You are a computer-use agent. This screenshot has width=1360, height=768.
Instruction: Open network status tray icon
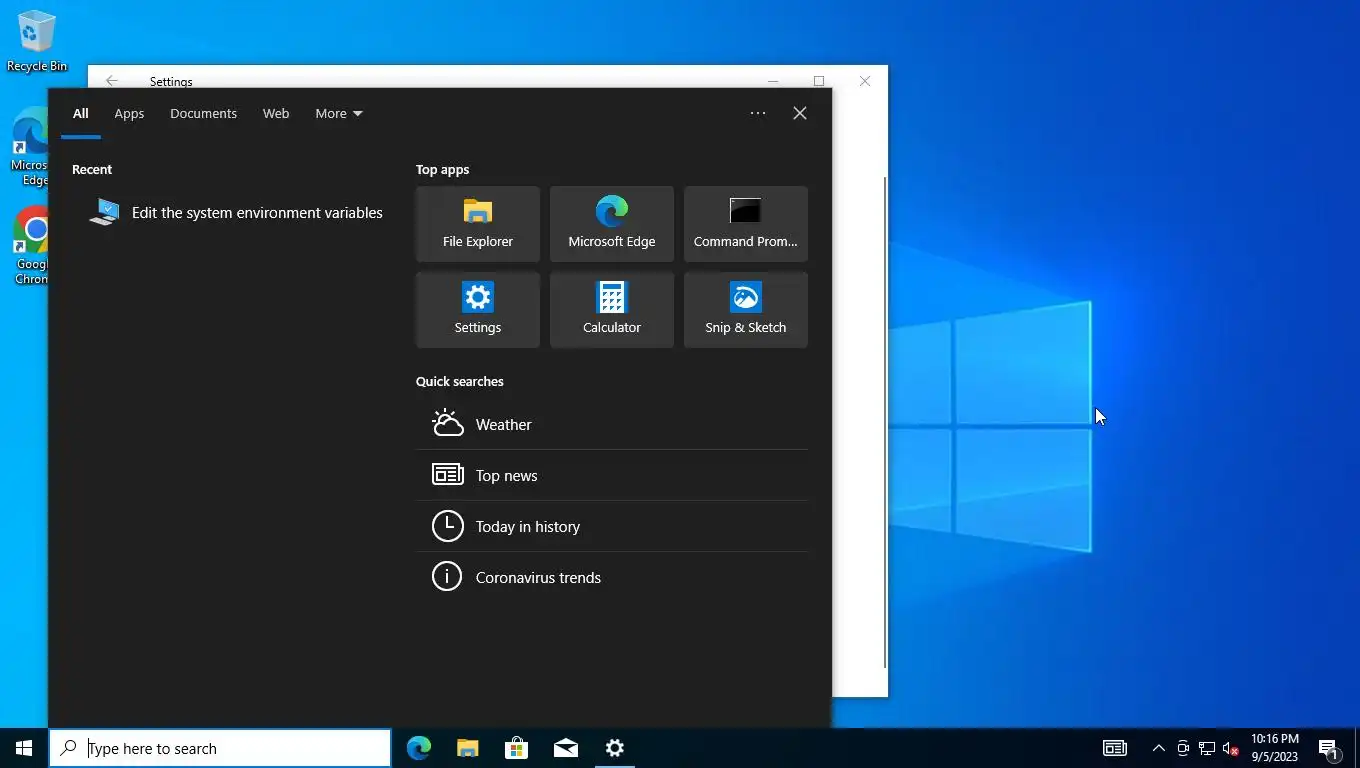1207,748
